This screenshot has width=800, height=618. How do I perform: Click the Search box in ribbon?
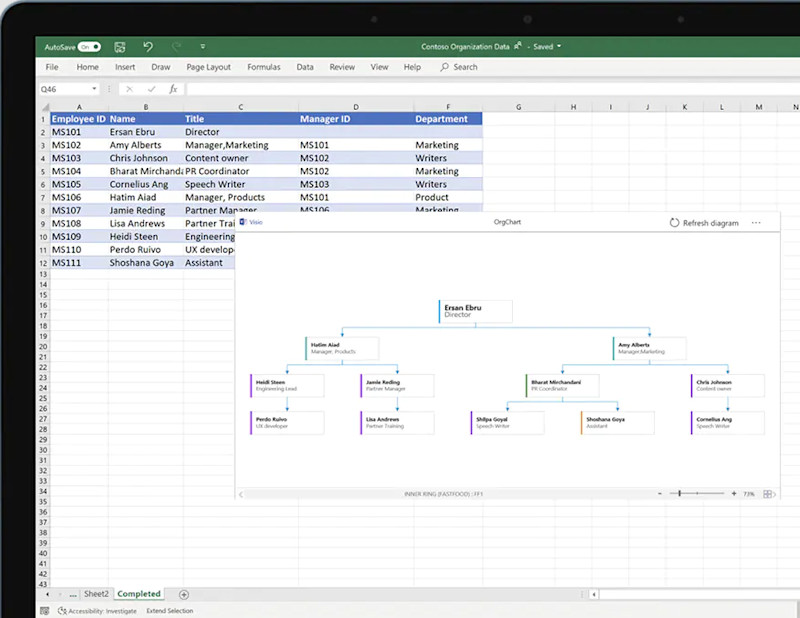[x=459, y=67]
